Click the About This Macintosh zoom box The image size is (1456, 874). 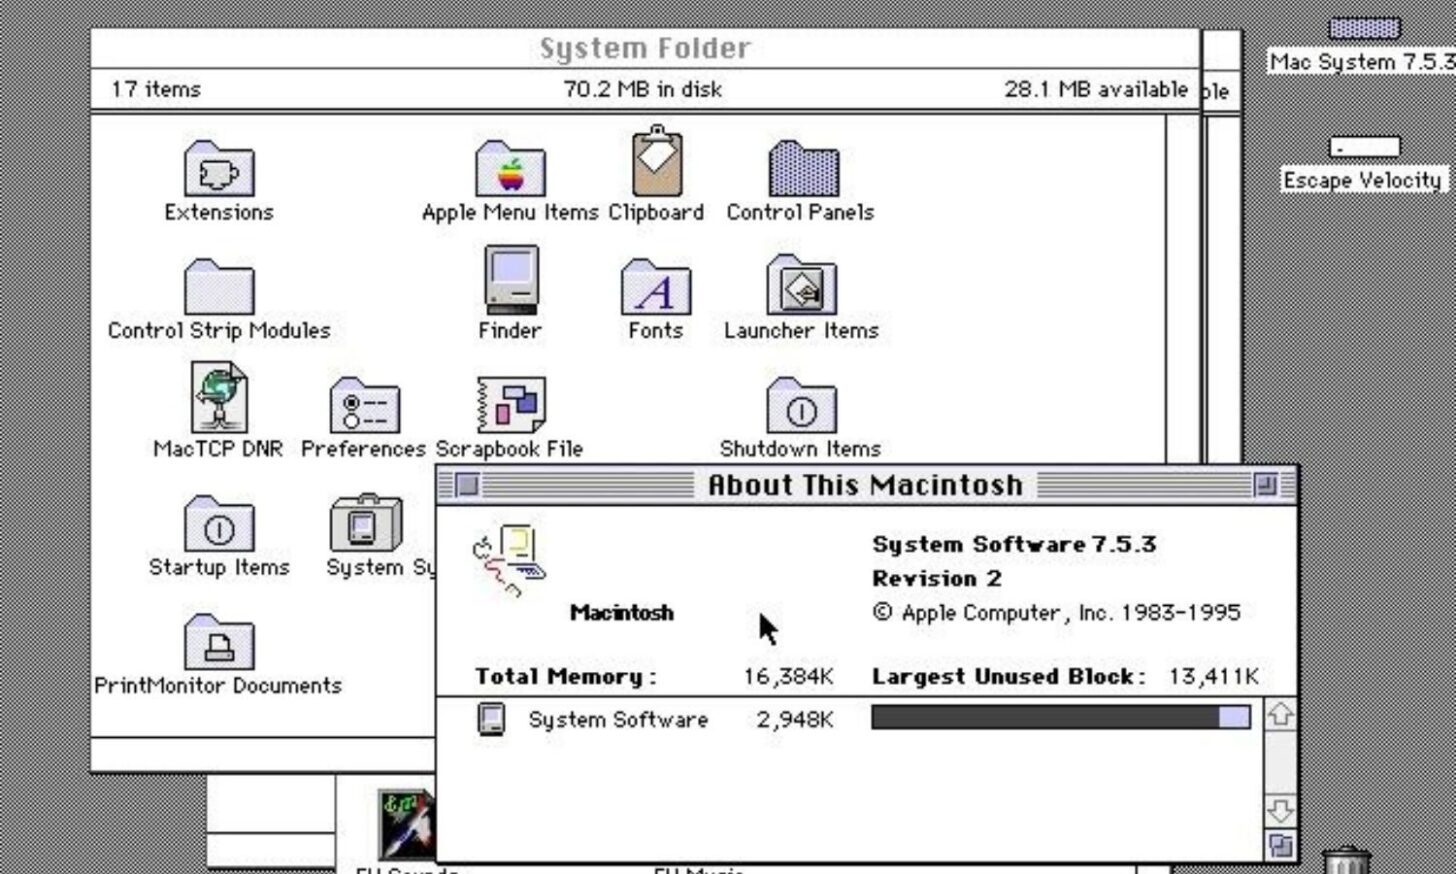[x=1265, y=486]
